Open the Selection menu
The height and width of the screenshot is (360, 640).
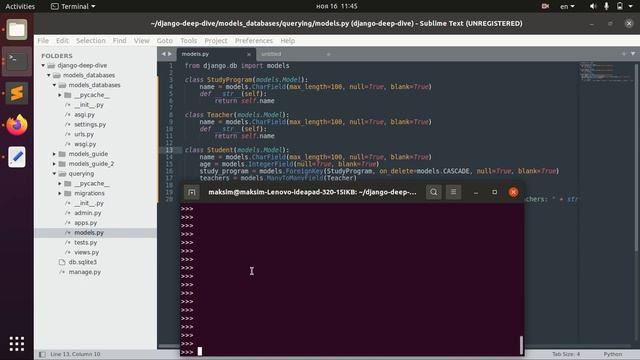coord(91,40)
